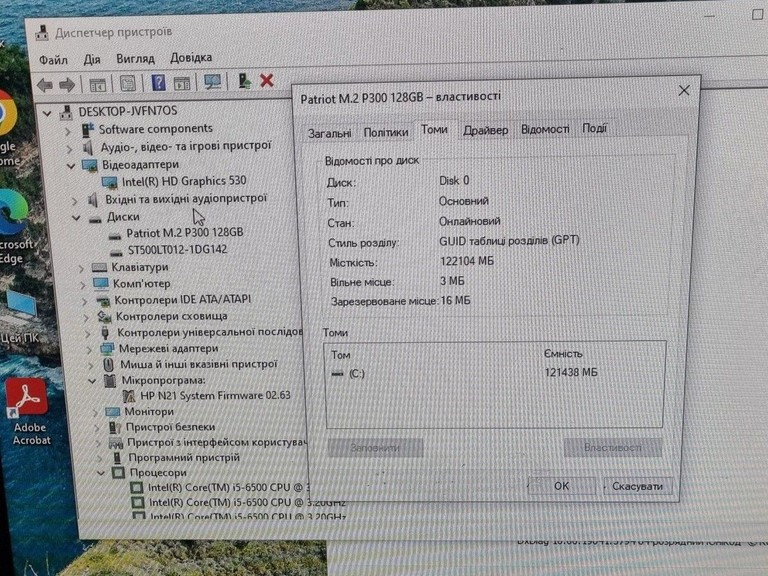Select Контролери сховища tree item
This screenshot has width=768, height=576.
[x=171, y=316]
